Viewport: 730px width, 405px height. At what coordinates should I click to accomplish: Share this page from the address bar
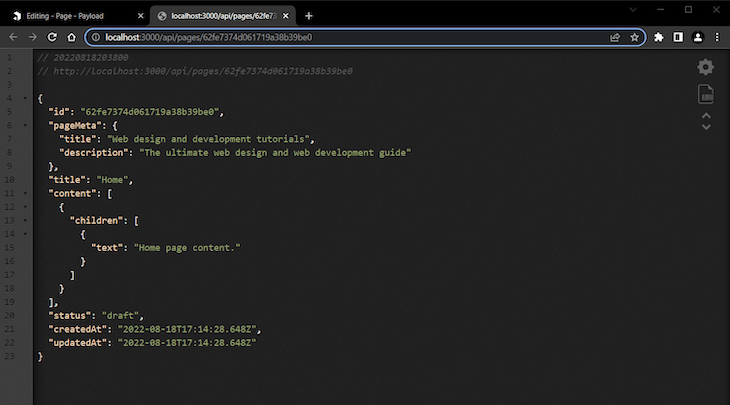click(615, 37)
